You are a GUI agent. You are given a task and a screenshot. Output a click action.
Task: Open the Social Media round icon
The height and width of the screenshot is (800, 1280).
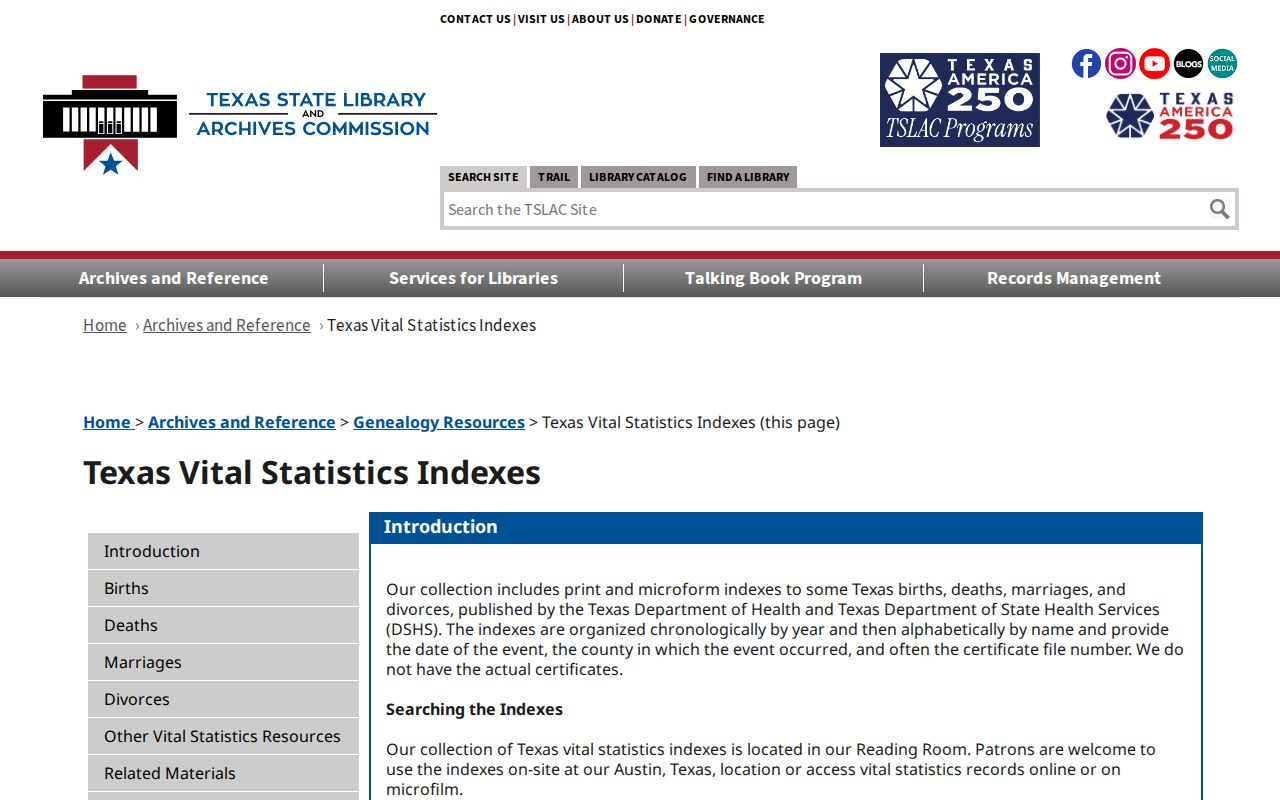click(1222, 64)
